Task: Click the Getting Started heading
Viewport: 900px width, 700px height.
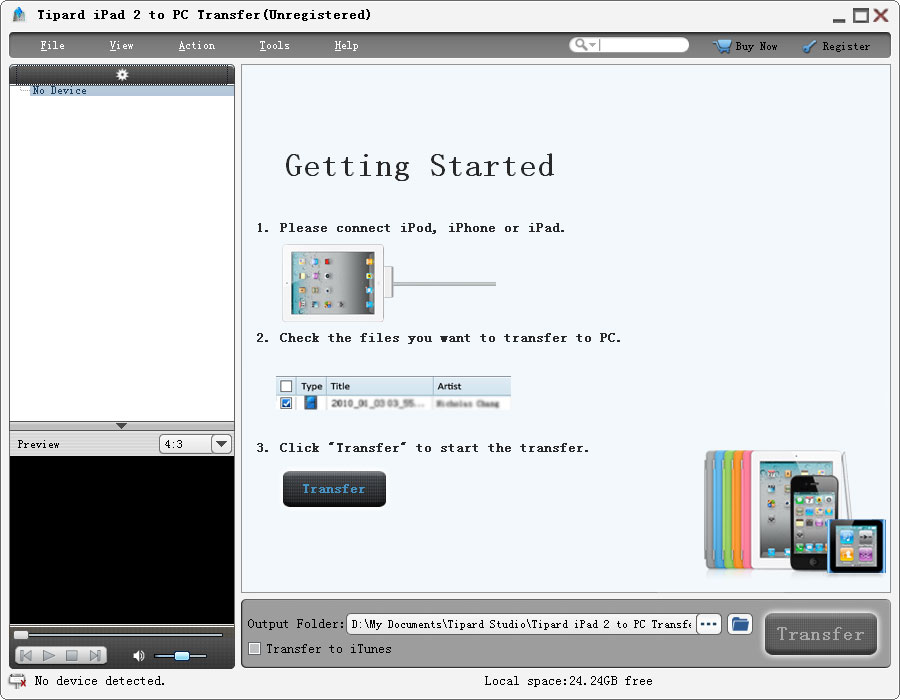Action: click(x=420, y=166)
